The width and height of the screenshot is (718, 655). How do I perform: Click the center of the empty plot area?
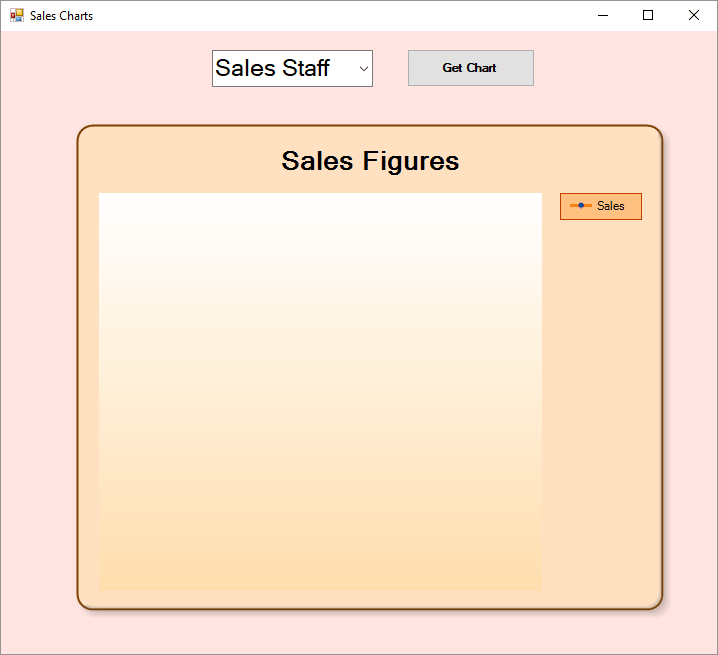320,391
